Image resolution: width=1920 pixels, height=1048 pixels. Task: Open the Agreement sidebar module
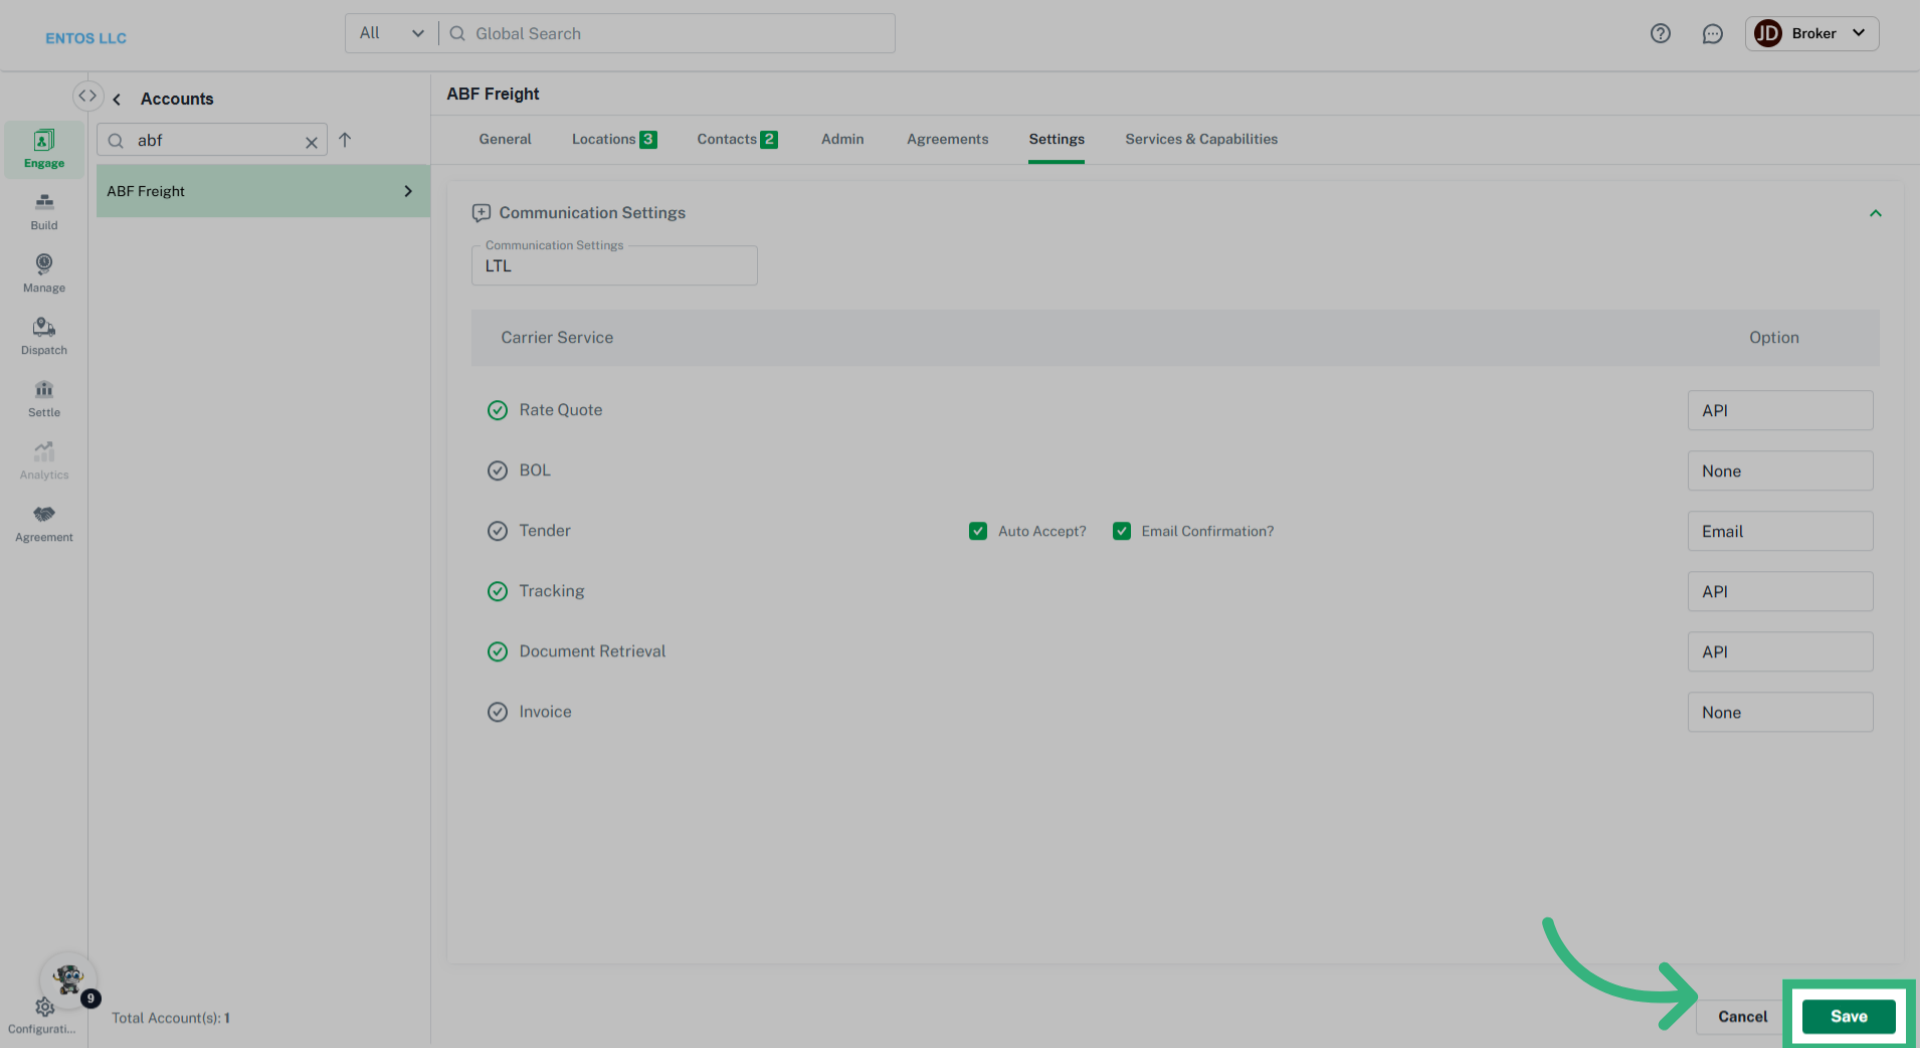click(x=44, y=523)
